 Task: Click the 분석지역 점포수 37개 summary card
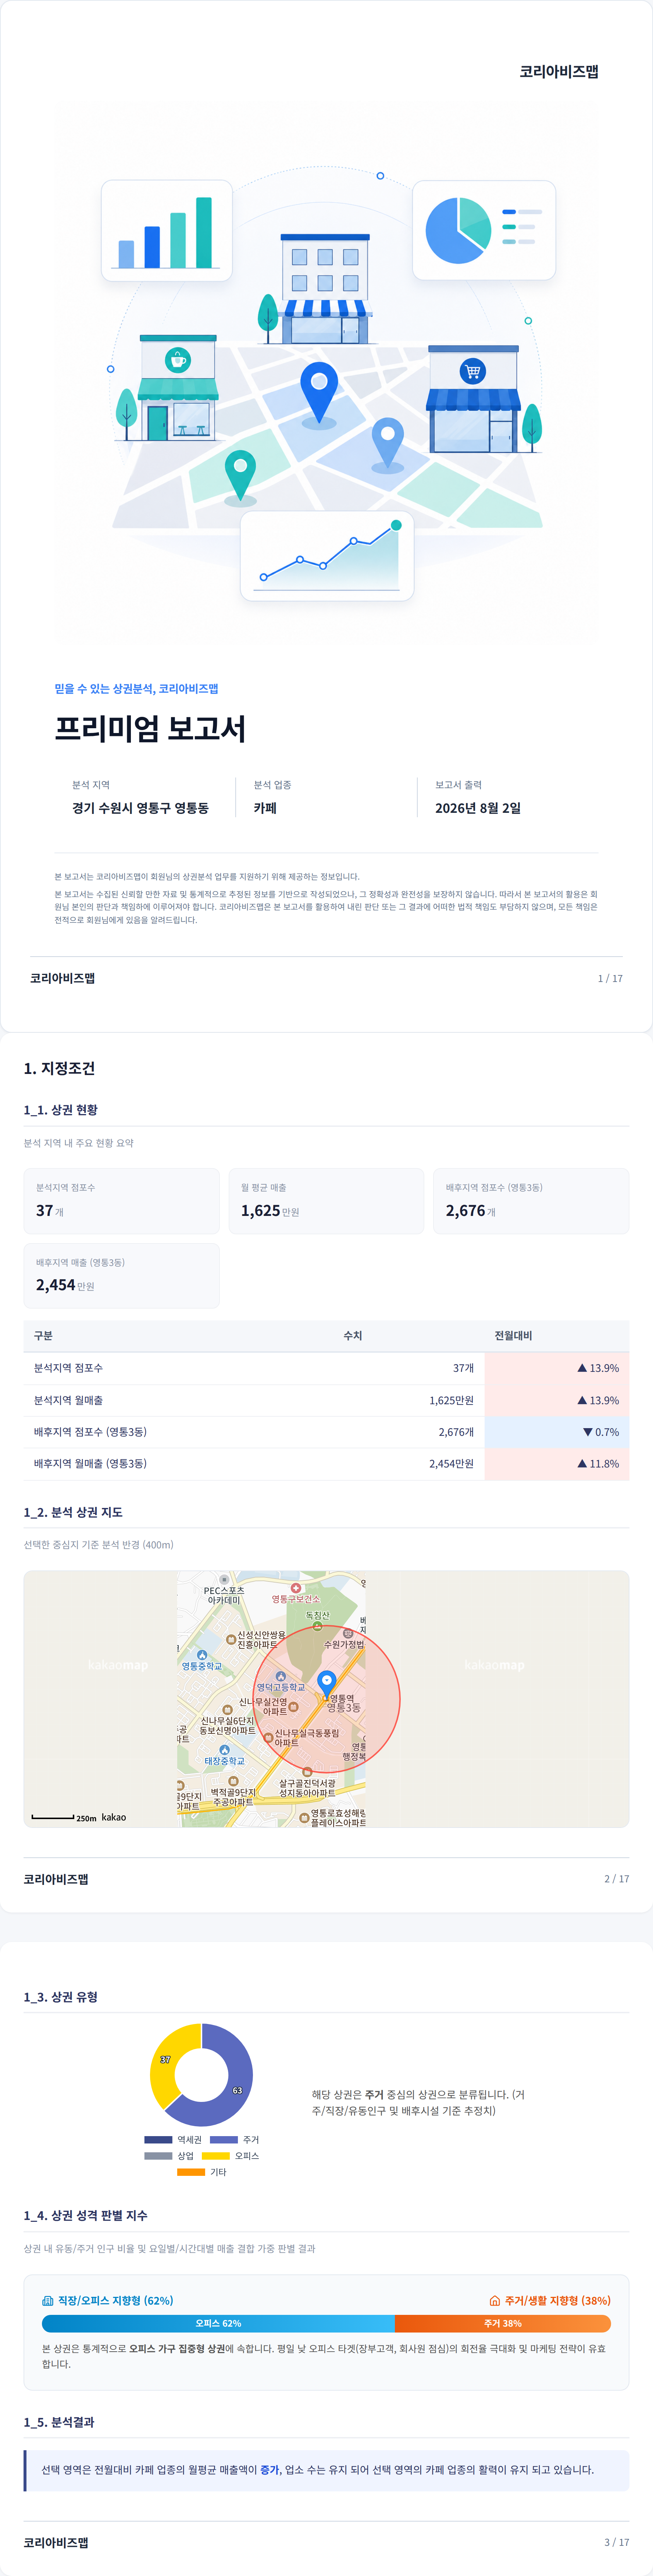point(121,1201)
